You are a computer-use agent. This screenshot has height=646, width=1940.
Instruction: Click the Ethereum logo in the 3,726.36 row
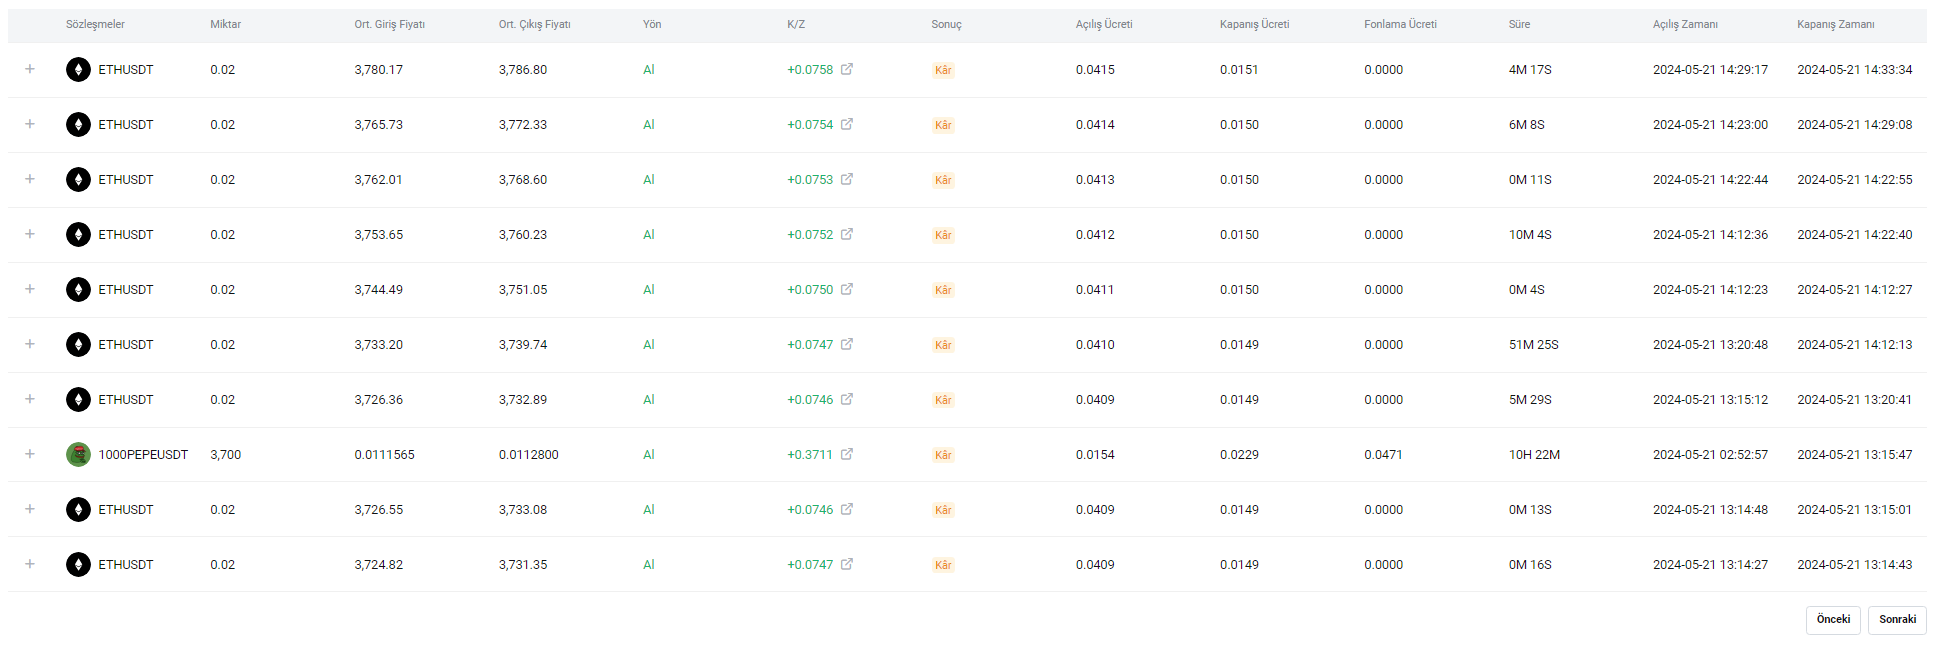point(78,400)
